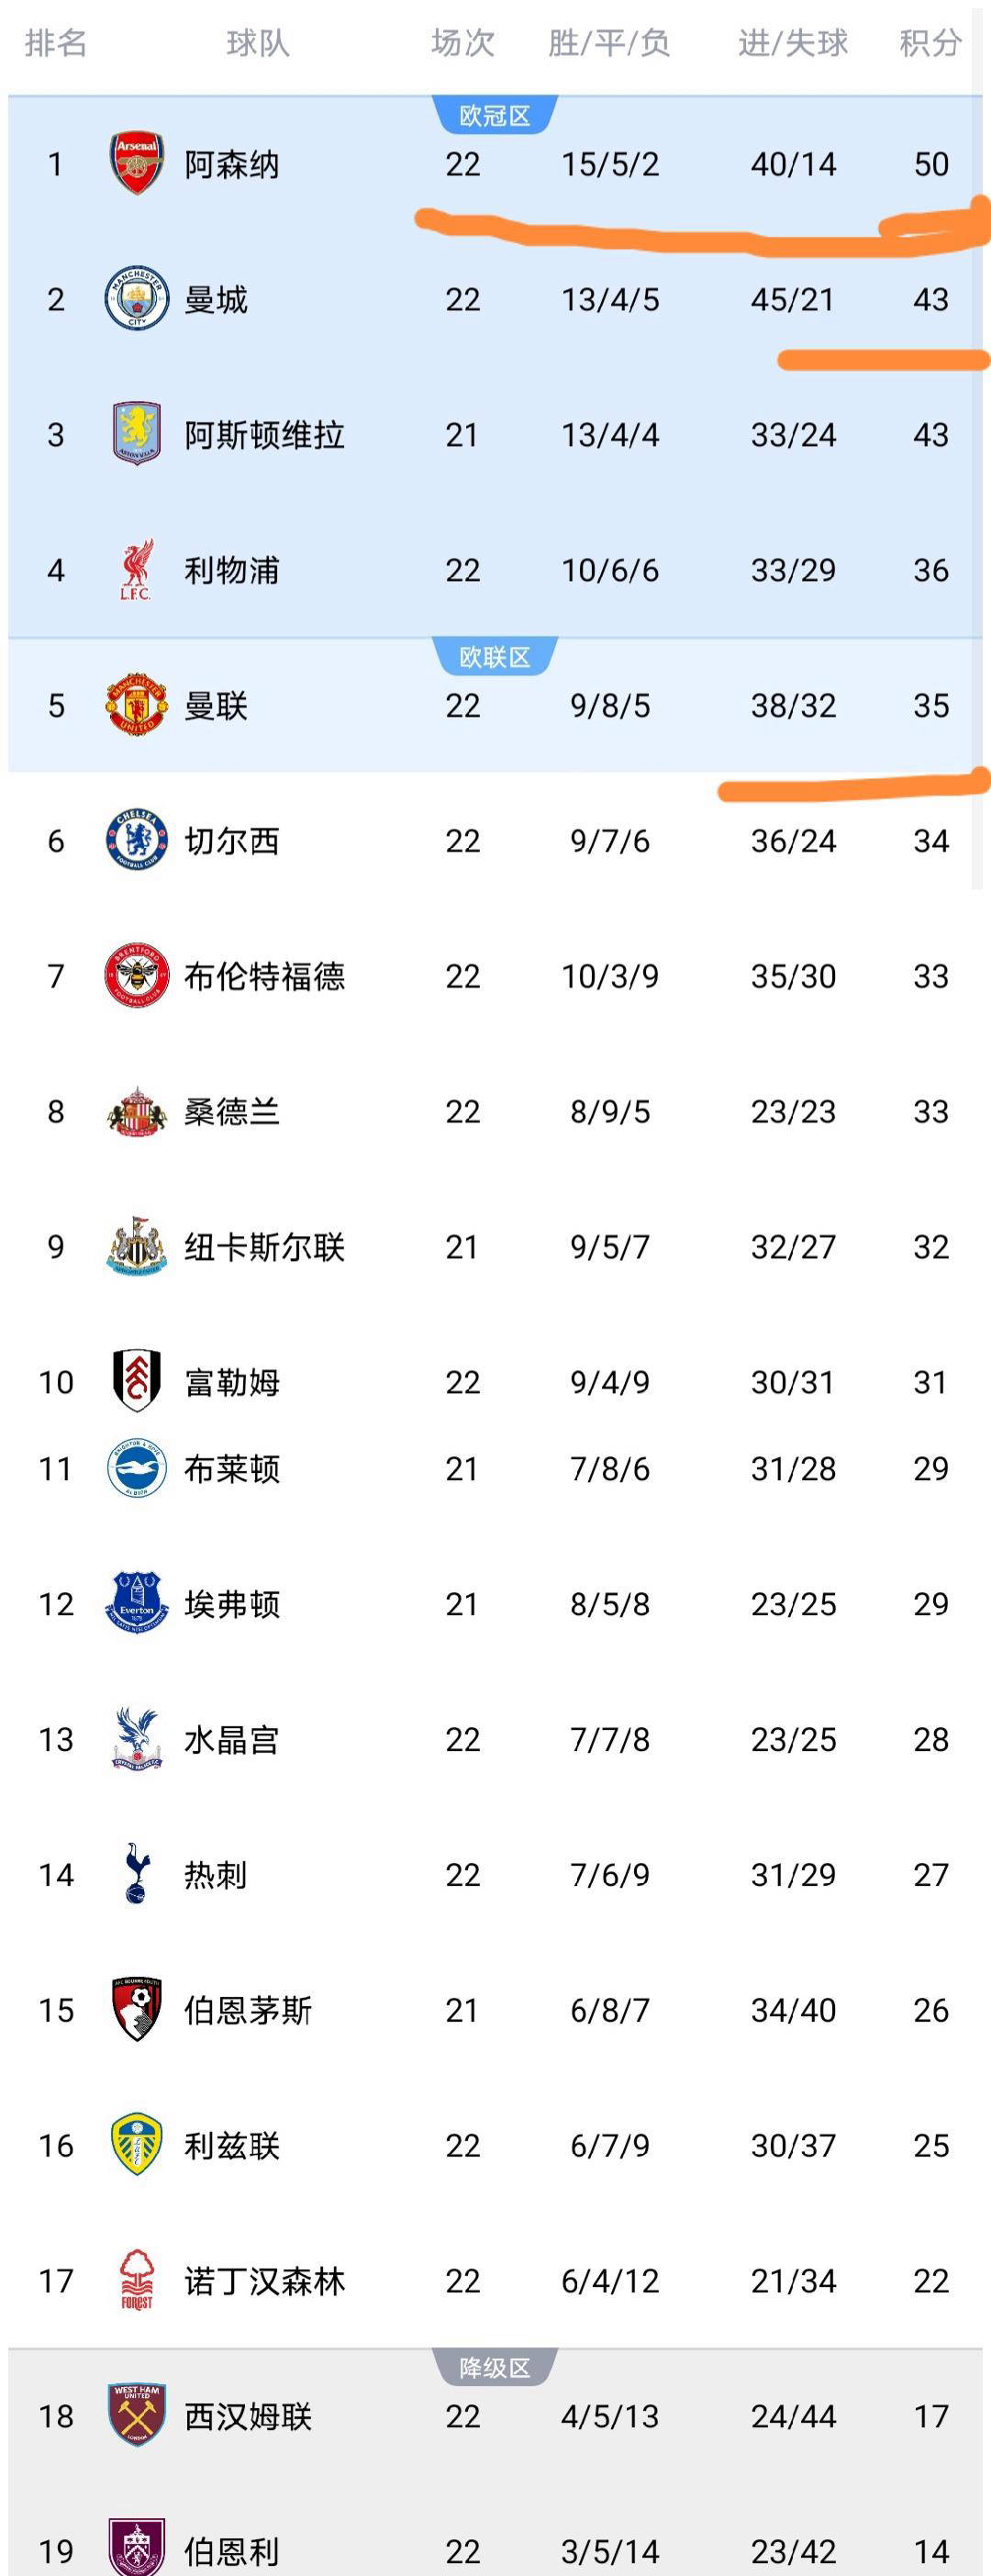
Task: Select the 积分 column header
Action: pyautogui.click(x=930, y=43)
